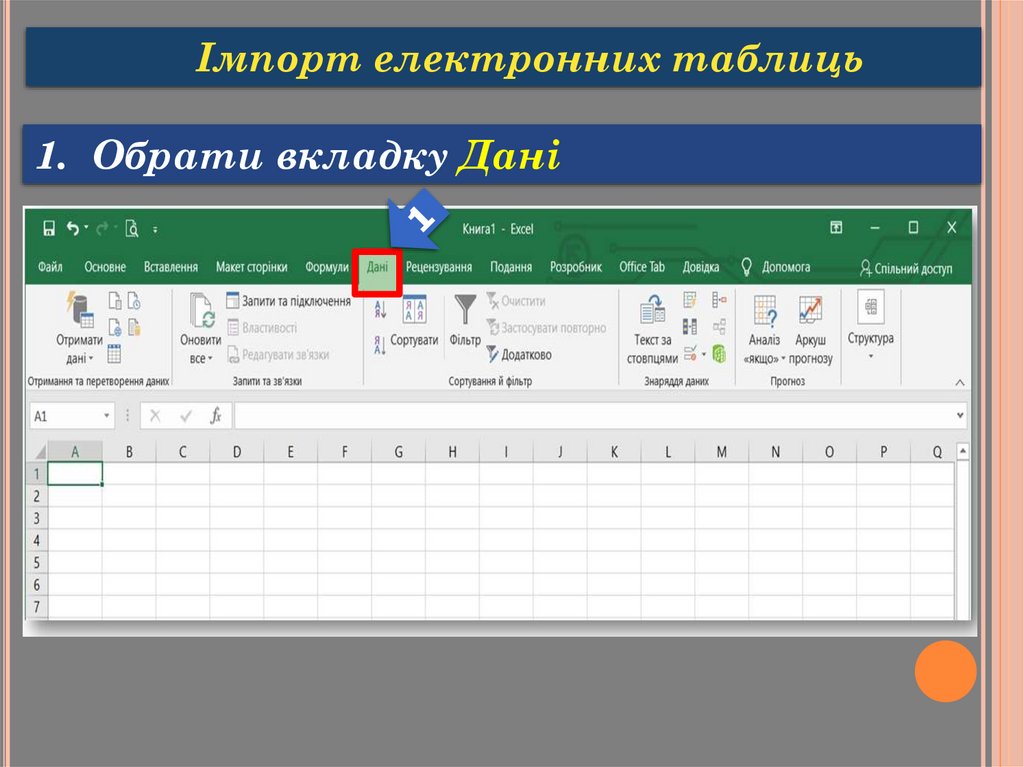Switch to the Формули tab

[327, 267]
